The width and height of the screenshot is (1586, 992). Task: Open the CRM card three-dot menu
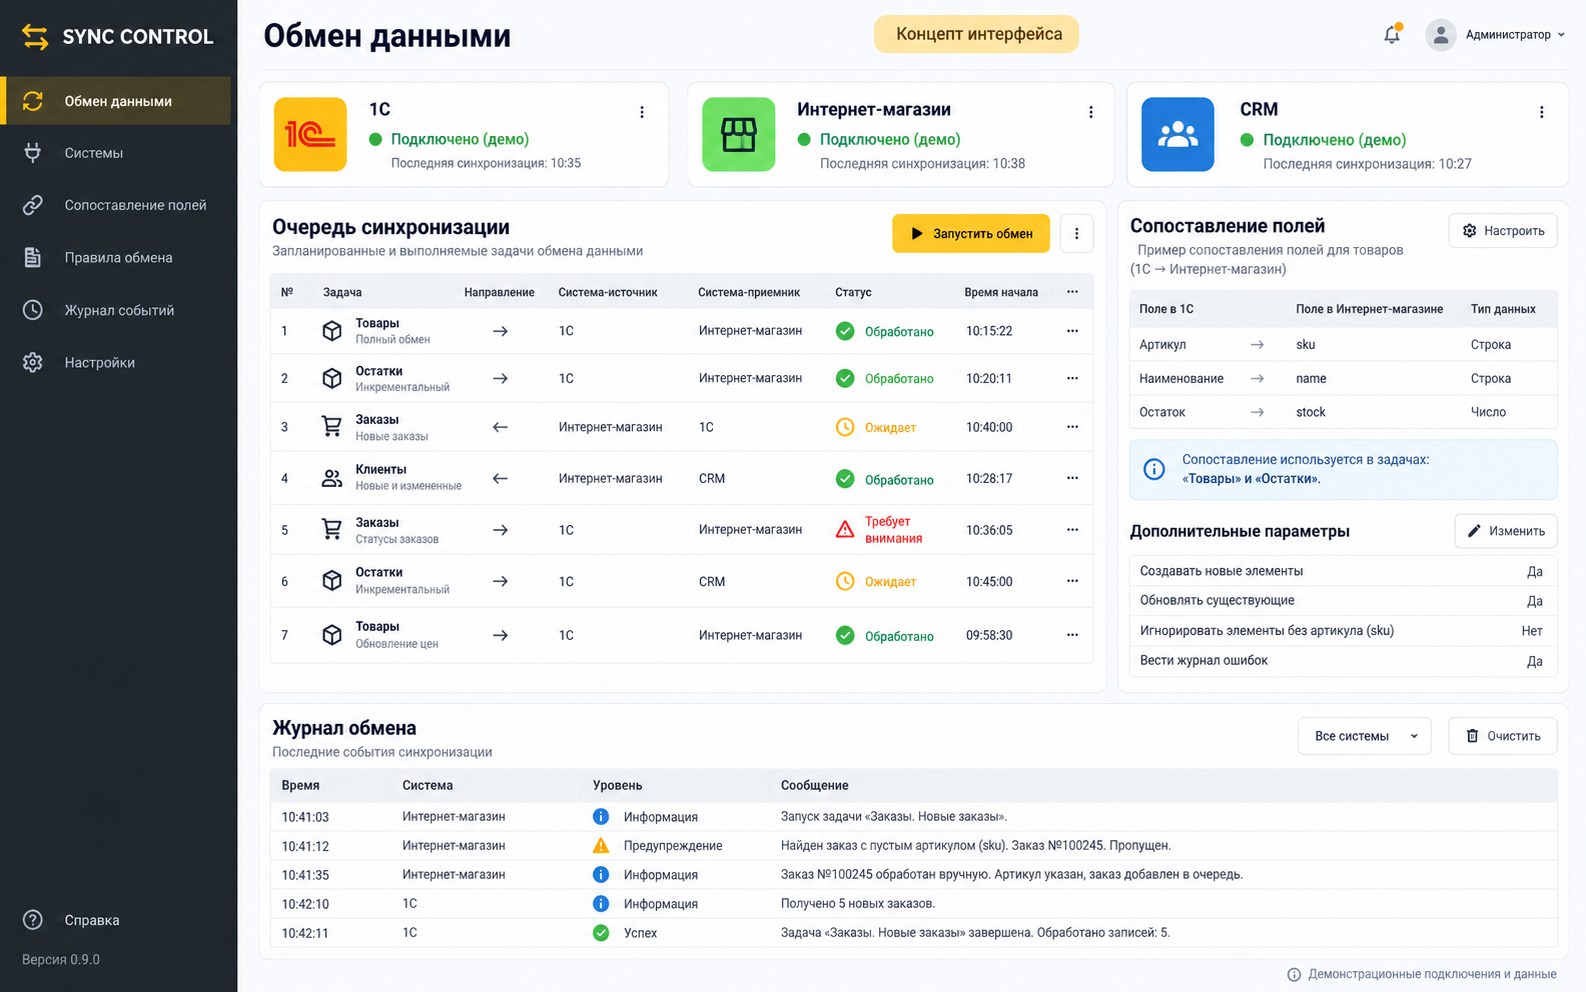pos(1541,112)
